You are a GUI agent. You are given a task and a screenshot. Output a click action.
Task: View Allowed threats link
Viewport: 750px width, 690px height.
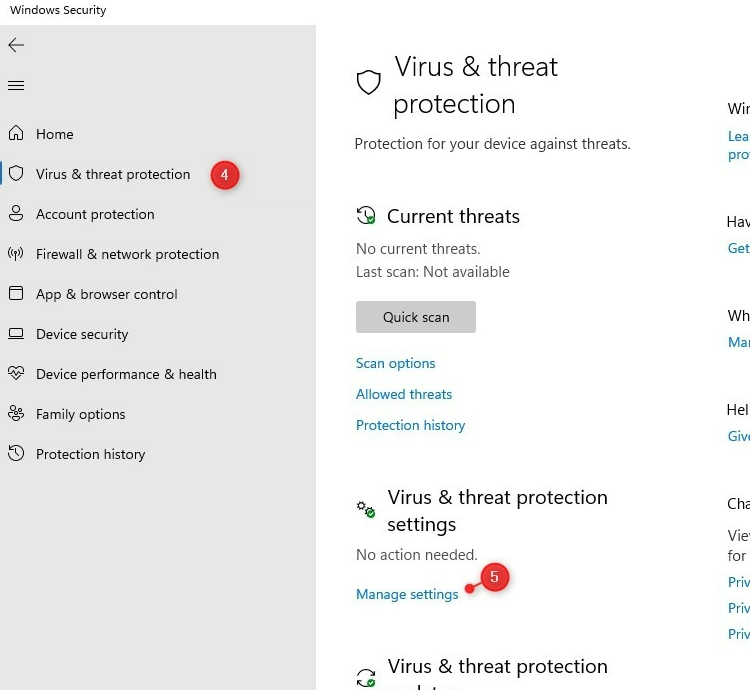(404, 394)
